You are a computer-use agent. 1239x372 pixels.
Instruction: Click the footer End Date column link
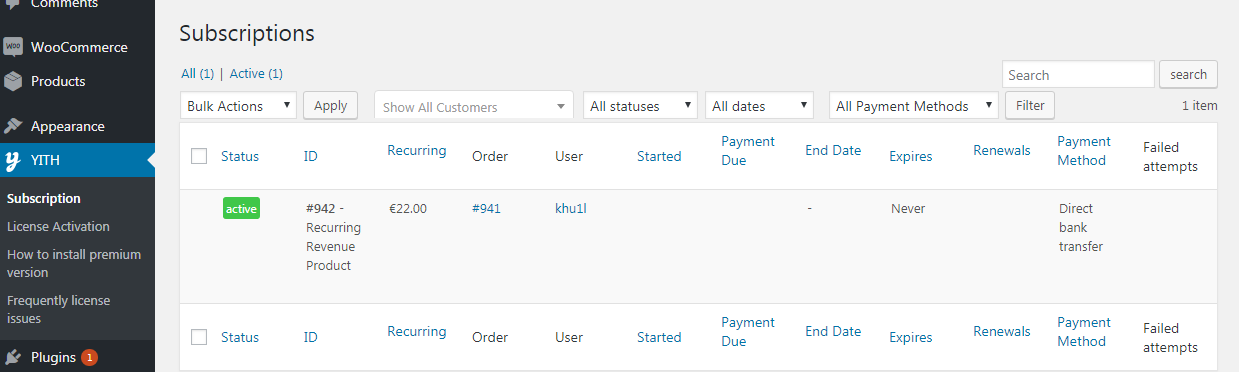click(x=833, y=331)
